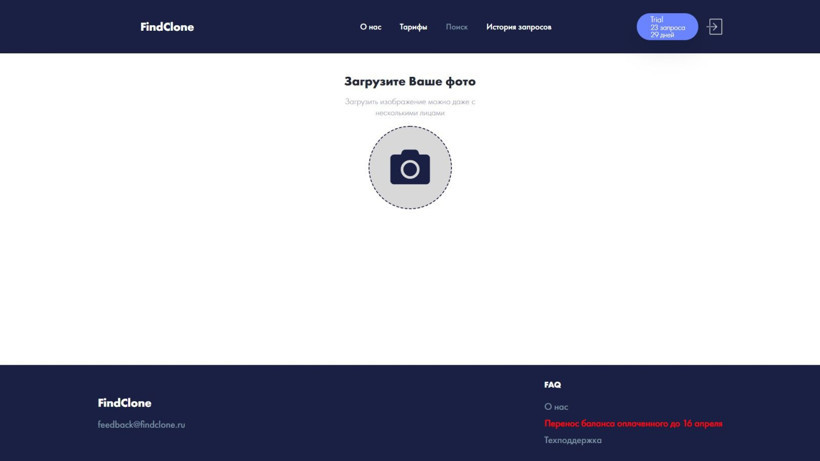
Task: Click the FindClone logo in the header
Action: click(167, 27)
